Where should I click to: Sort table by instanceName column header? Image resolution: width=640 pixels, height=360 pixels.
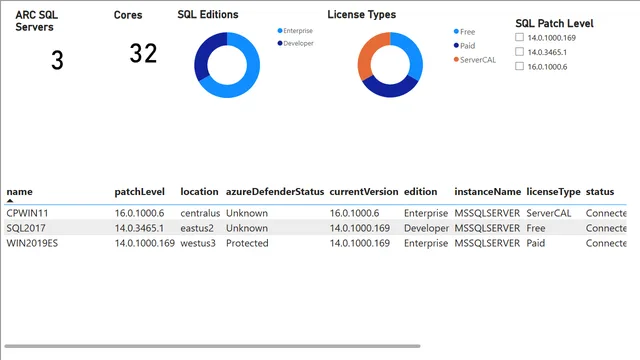(487, 191)
